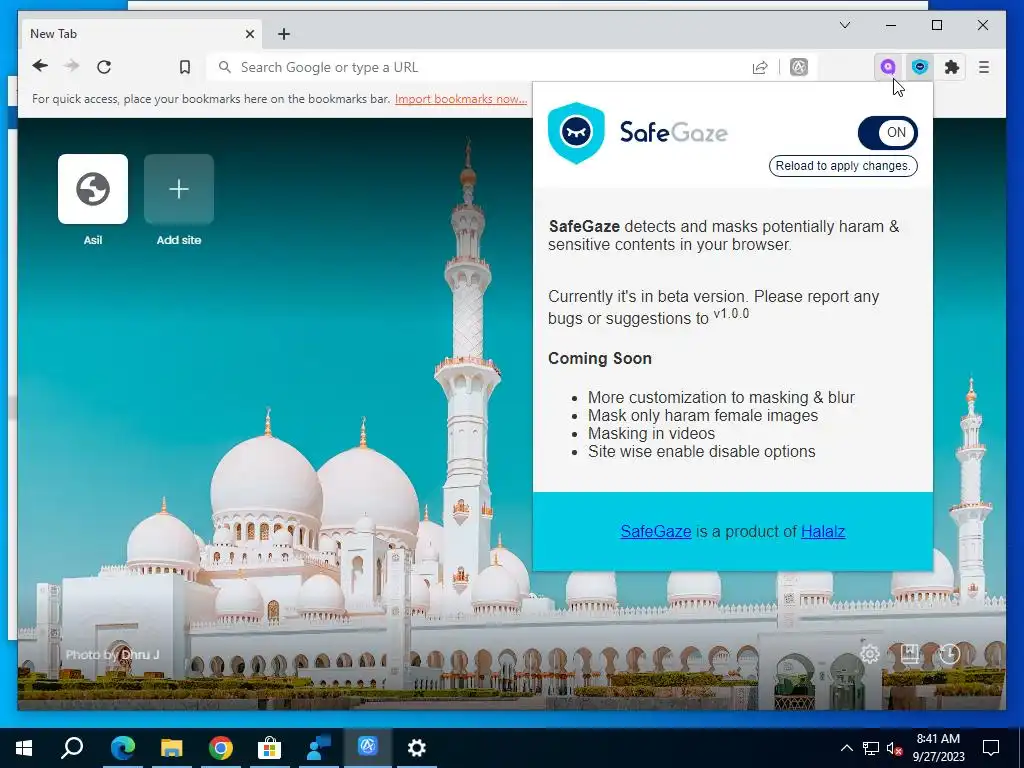The width and height of the screenshot is (1024, 768).
Task: Show hidden system tray icons
Action: 846,748
